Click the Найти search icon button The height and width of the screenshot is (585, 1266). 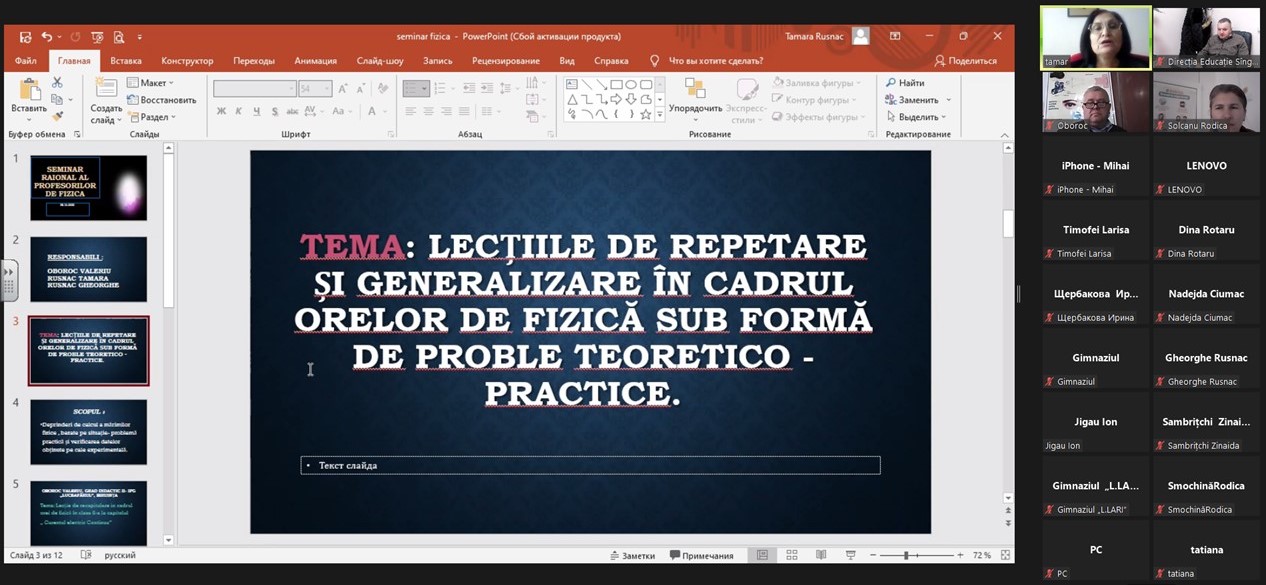[905, 83]
